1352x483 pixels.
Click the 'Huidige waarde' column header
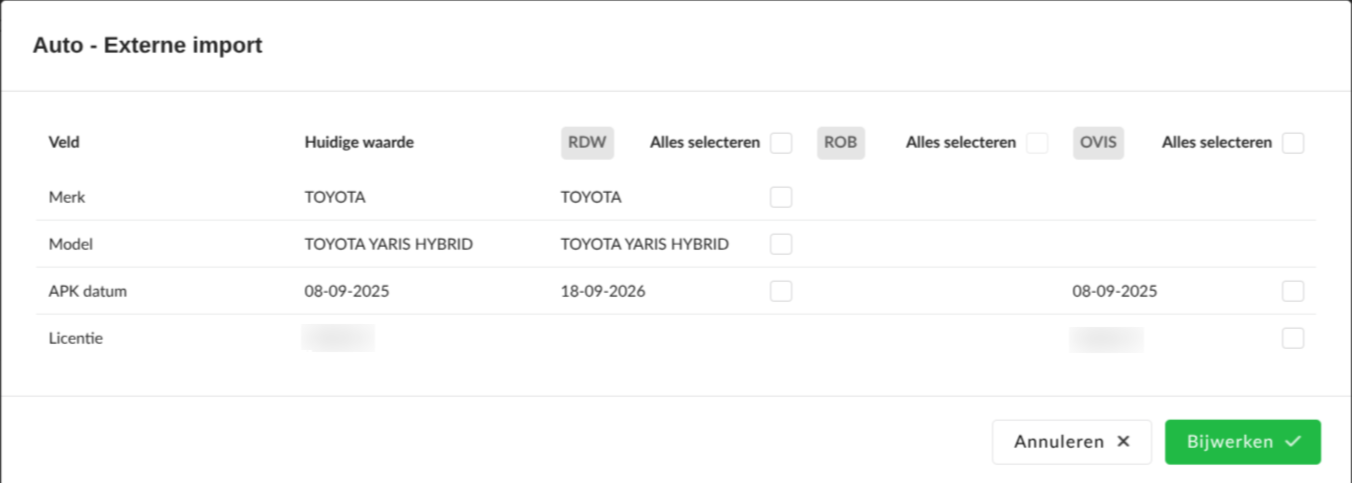(359, 143)
